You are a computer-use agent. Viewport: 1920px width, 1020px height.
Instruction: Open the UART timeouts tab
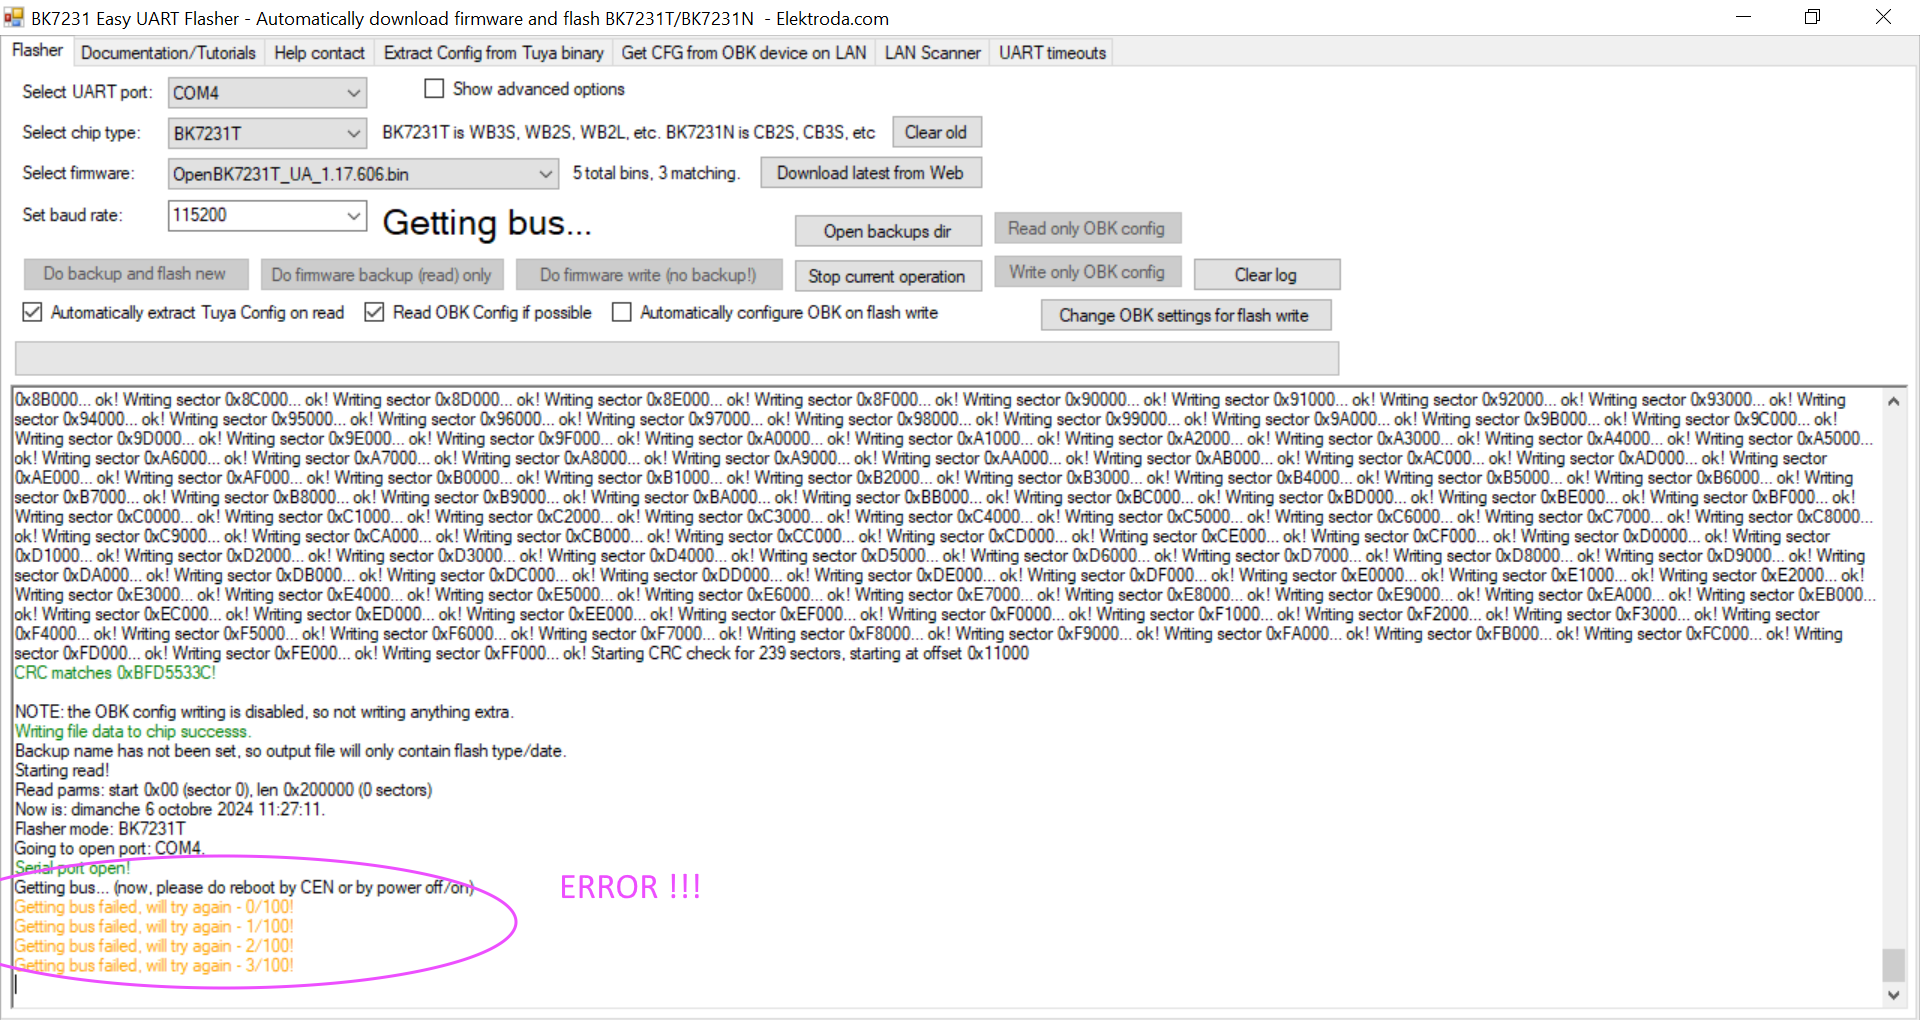pos(1052,53)
